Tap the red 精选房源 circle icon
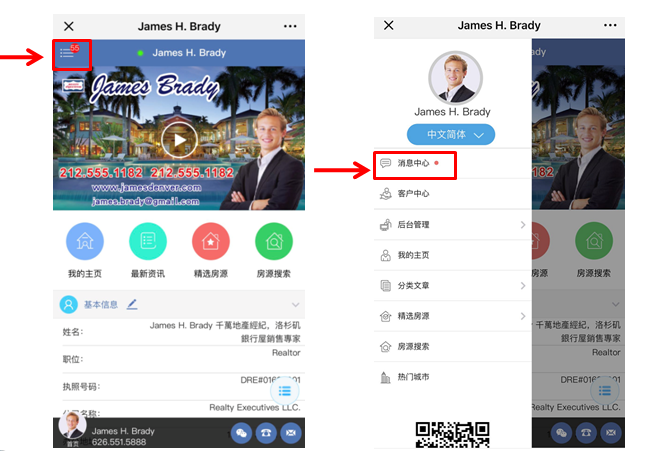The width and height of the screenshot is (645, 451). tap(211, 241)
